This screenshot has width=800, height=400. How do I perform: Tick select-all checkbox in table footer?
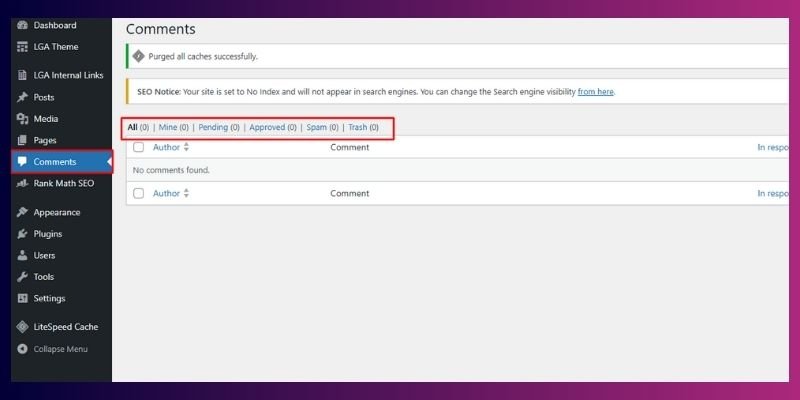point(138,193)
